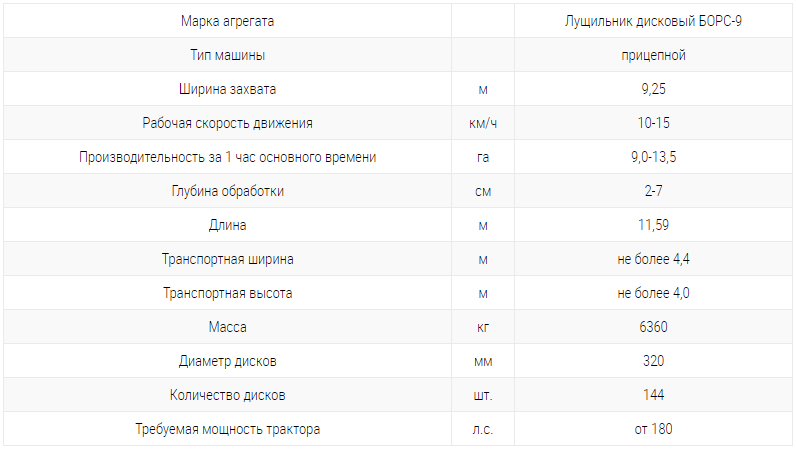Select the 9,0-13,5 productivity value
This screenshot has height=449, width=796.
654,157
